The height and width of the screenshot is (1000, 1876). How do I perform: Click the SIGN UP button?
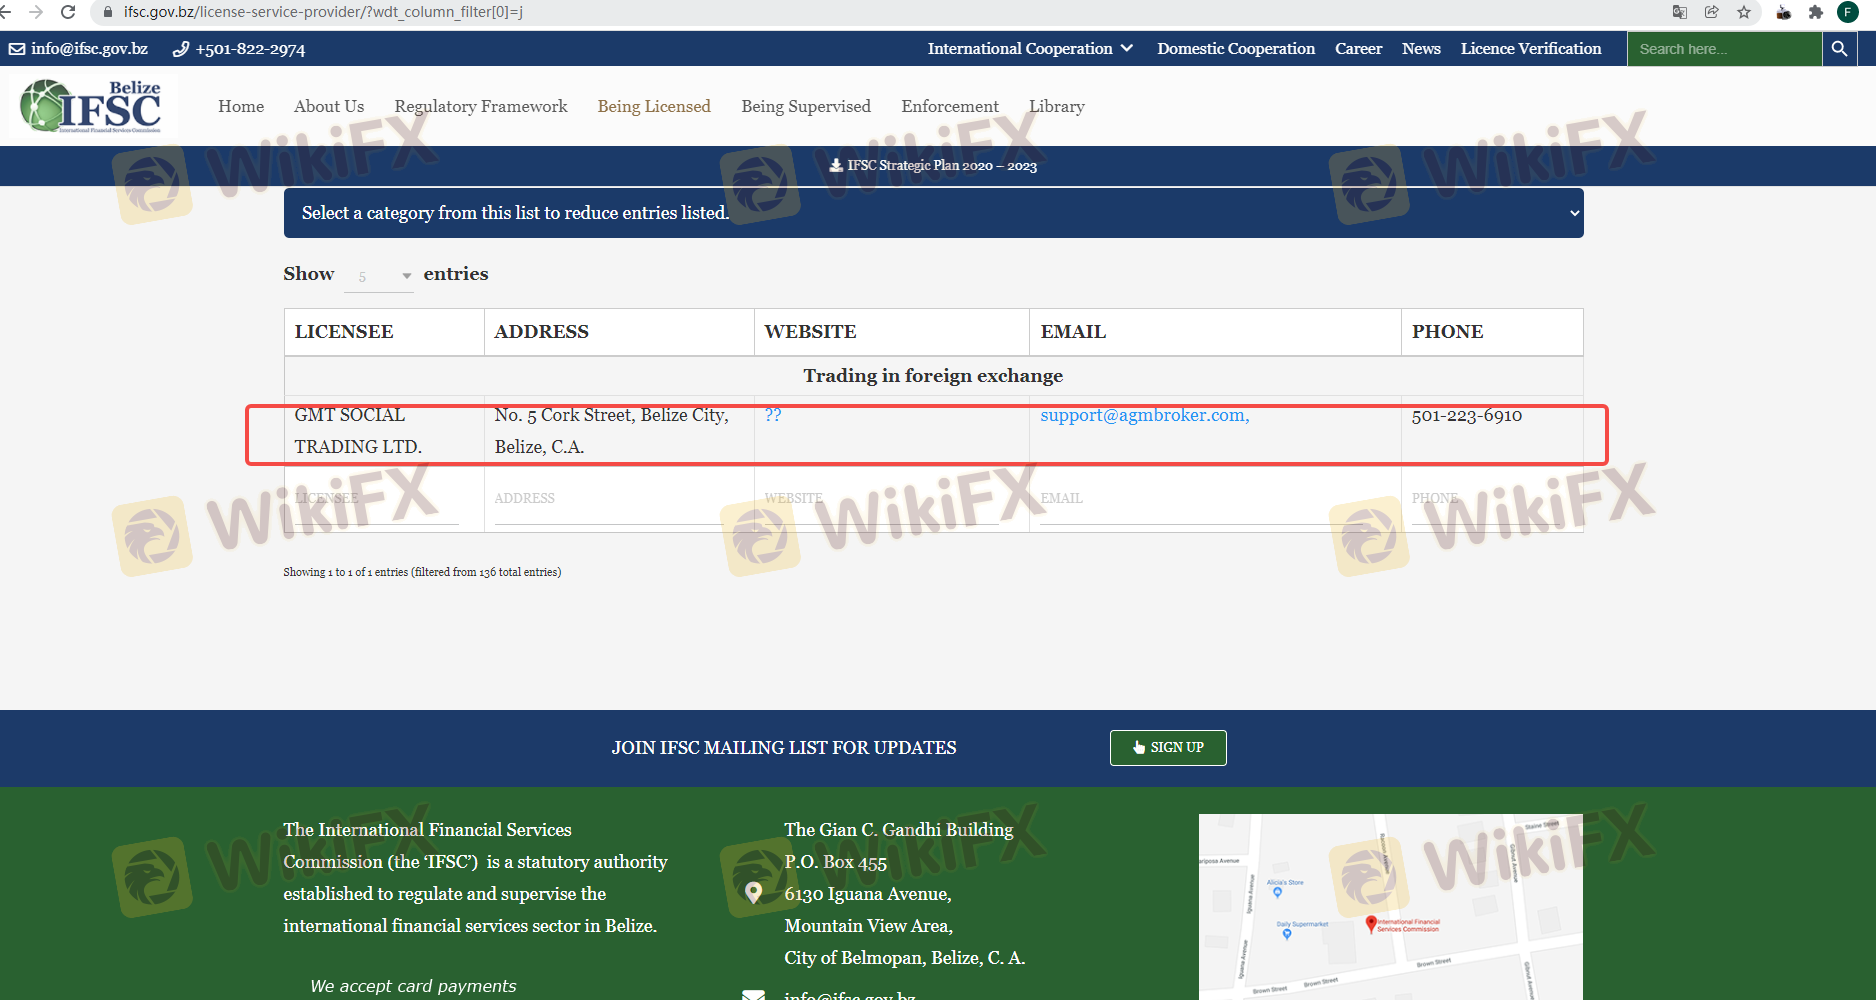click(1168, 748)
